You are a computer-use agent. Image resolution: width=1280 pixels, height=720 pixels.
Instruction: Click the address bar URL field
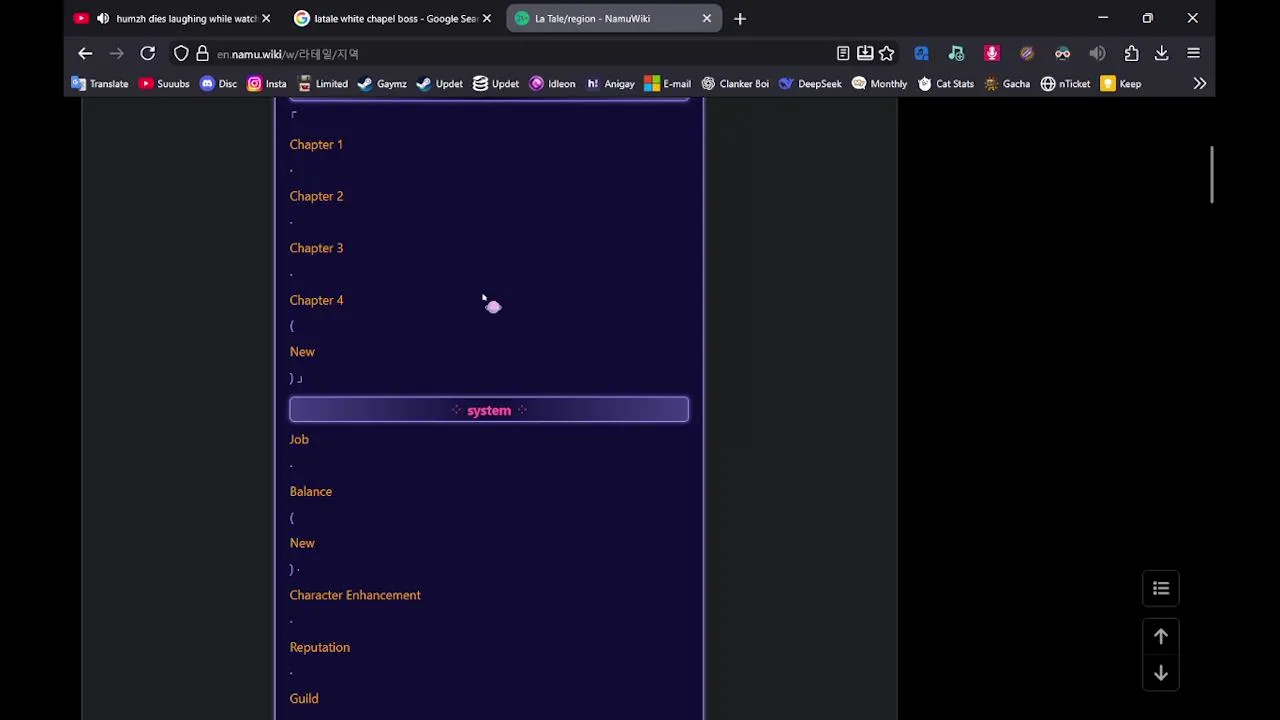coord(520,54)
